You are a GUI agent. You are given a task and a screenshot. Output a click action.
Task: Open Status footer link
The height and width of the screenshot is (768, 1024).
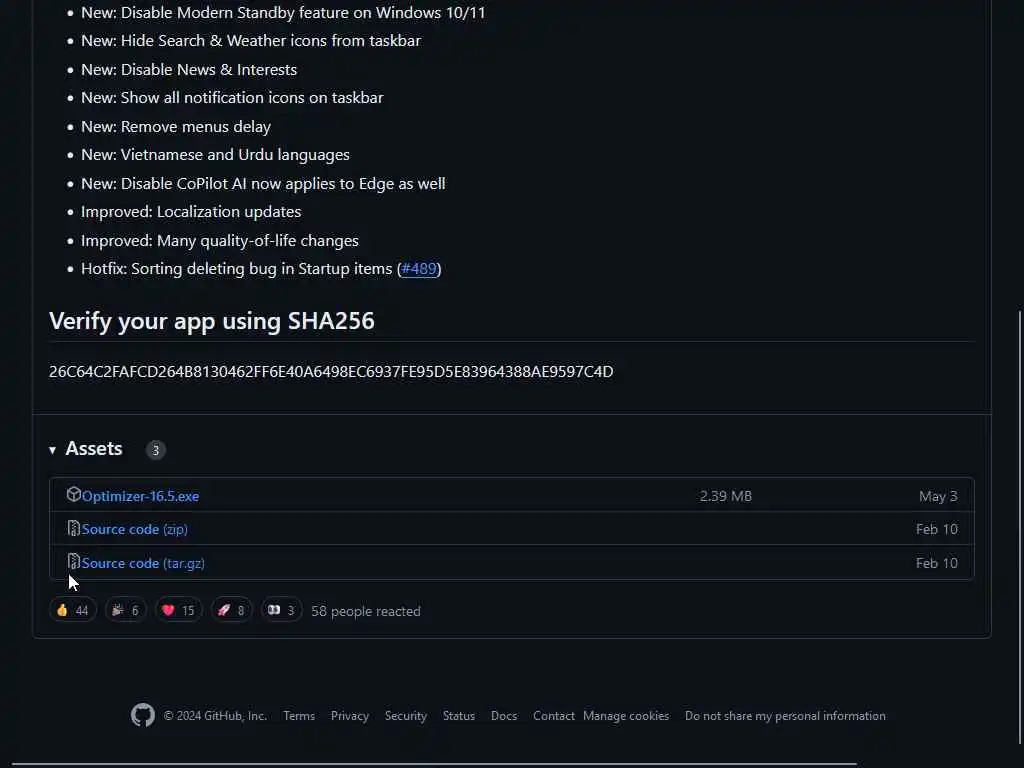459,716
